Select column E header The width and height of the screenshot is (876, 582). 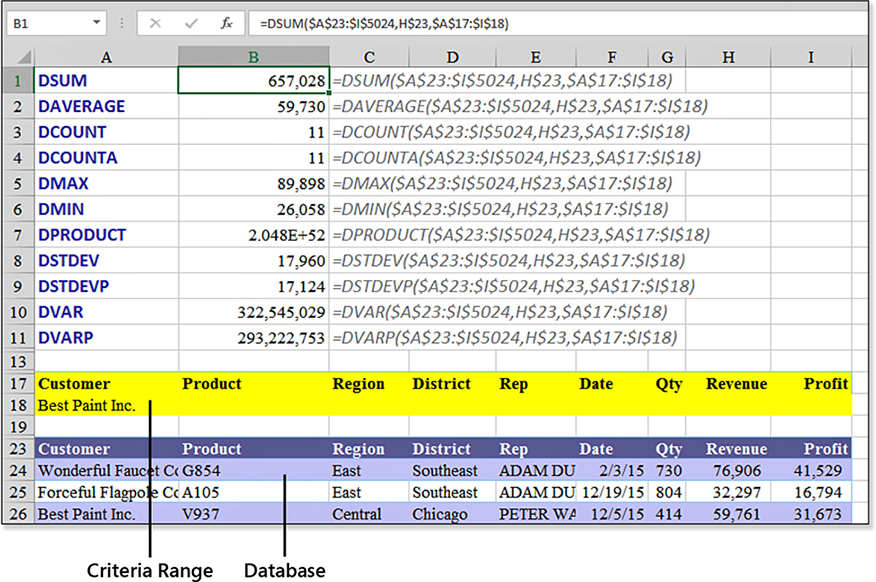[x=536, y=57]
